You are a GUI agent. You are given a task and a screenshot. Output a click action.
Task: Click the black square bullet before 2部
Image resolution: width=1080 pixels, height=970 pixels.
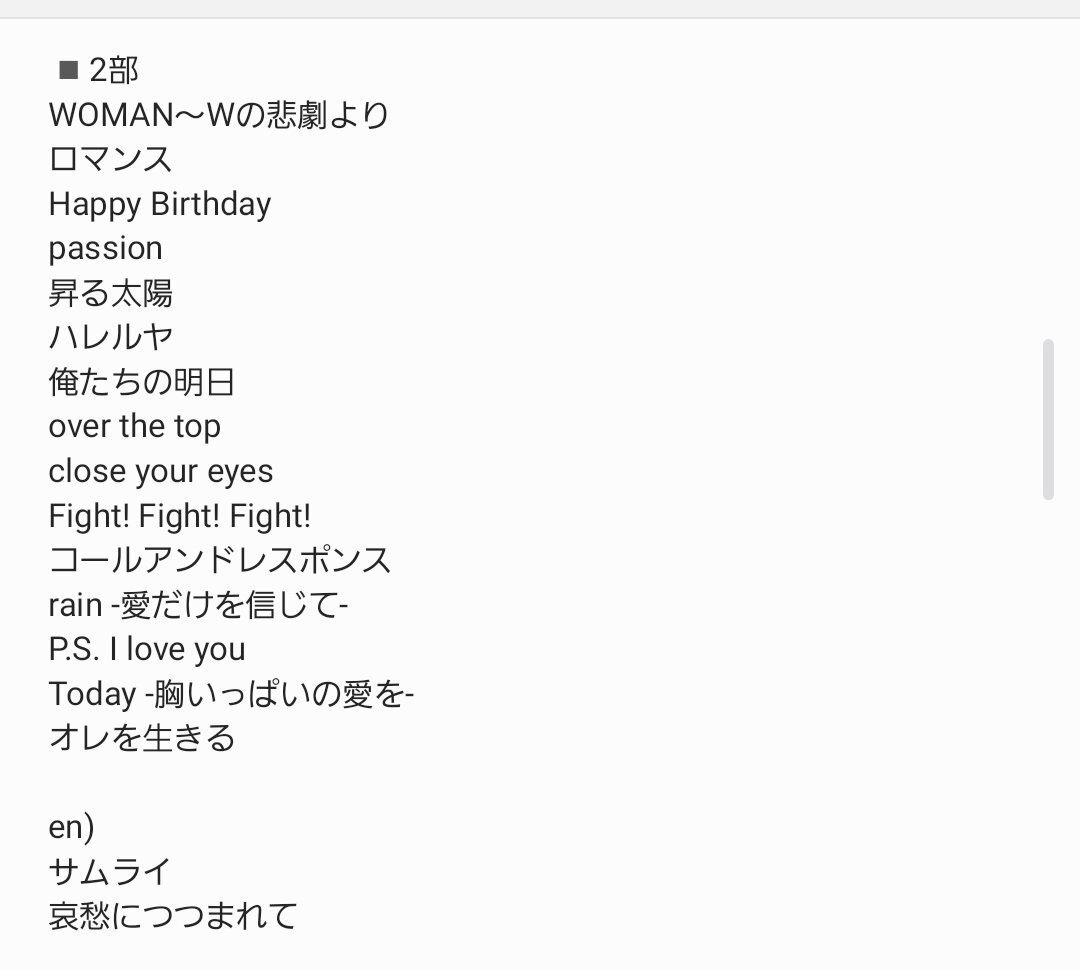[x=68, y=70]
